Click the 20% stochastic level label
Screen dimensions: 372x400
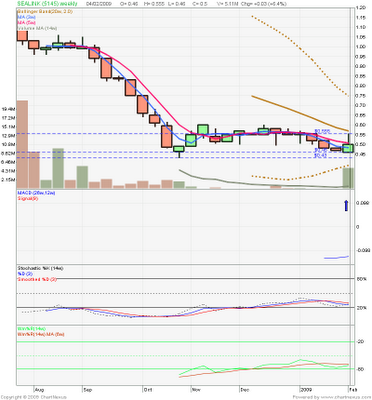[x=361, y=308]
